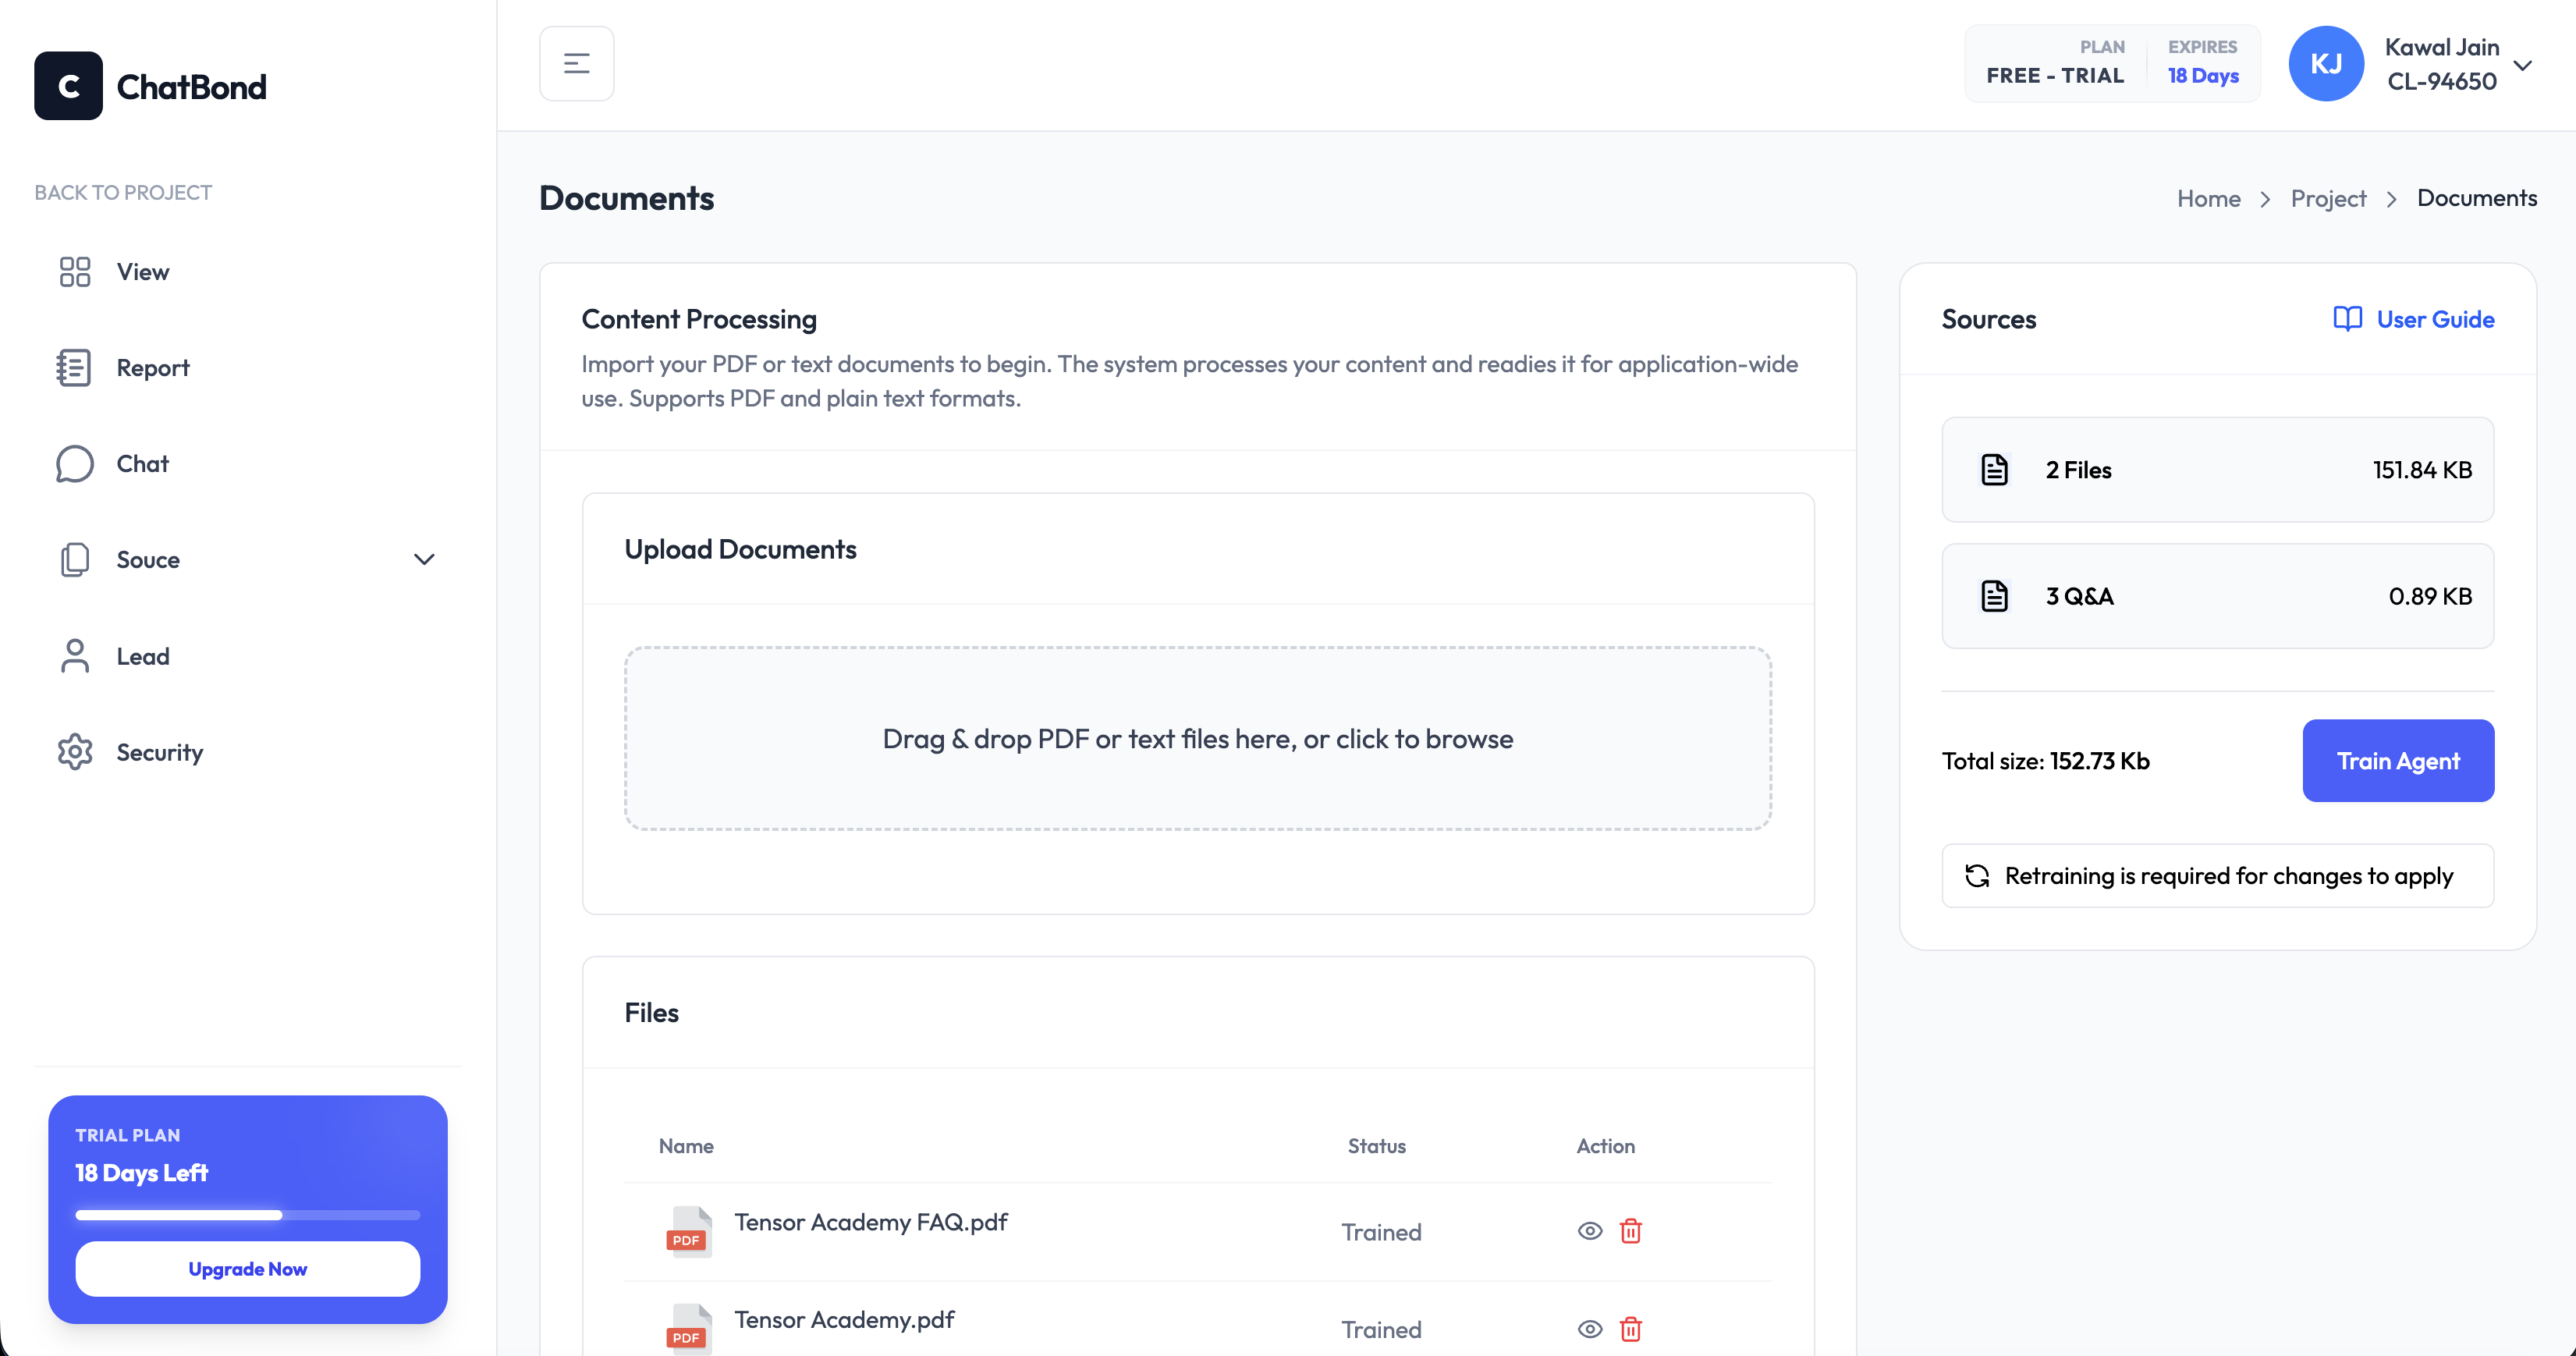
Task: Preview Tensor Academy FAQ.pdf with eye icon
Action: [x=1589, y=1231]
